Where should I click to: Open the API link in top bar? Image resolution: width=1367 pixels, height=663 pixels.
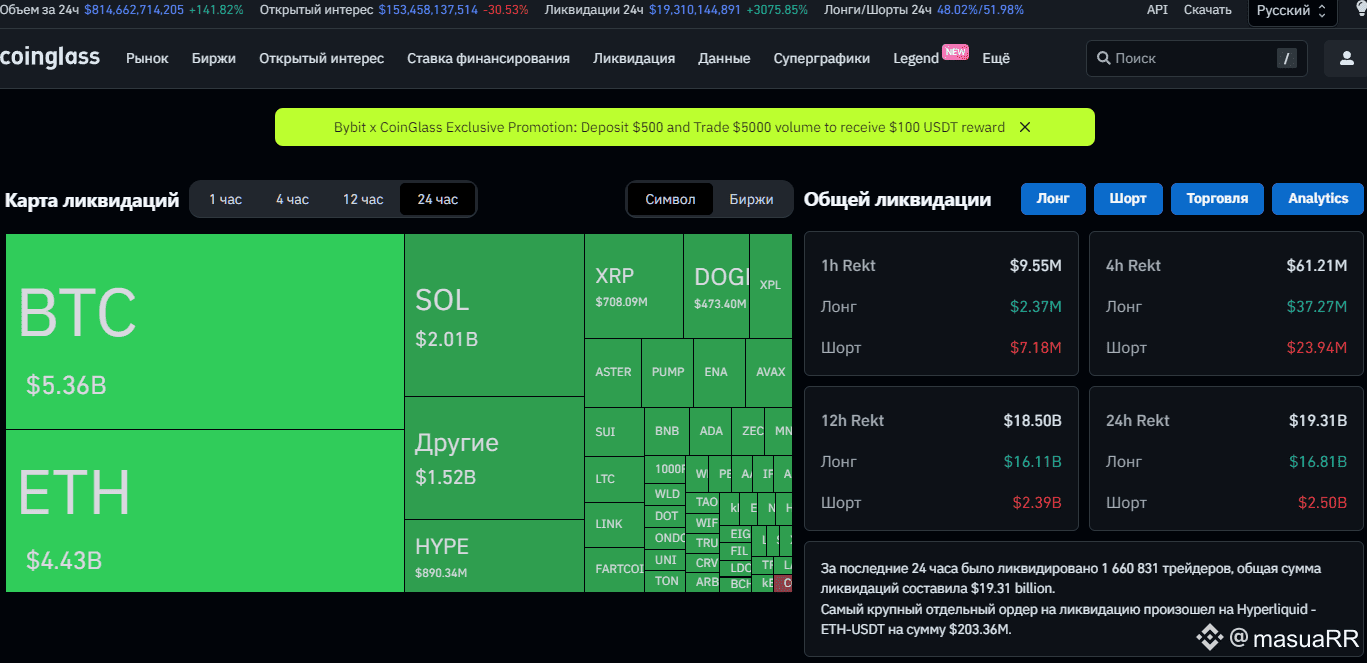click(x=1157, y=10)
